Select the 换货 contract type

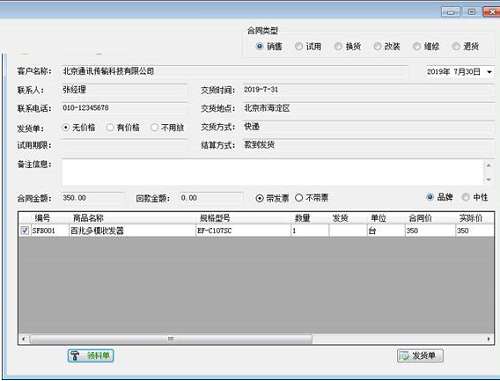tap(348, 46)
